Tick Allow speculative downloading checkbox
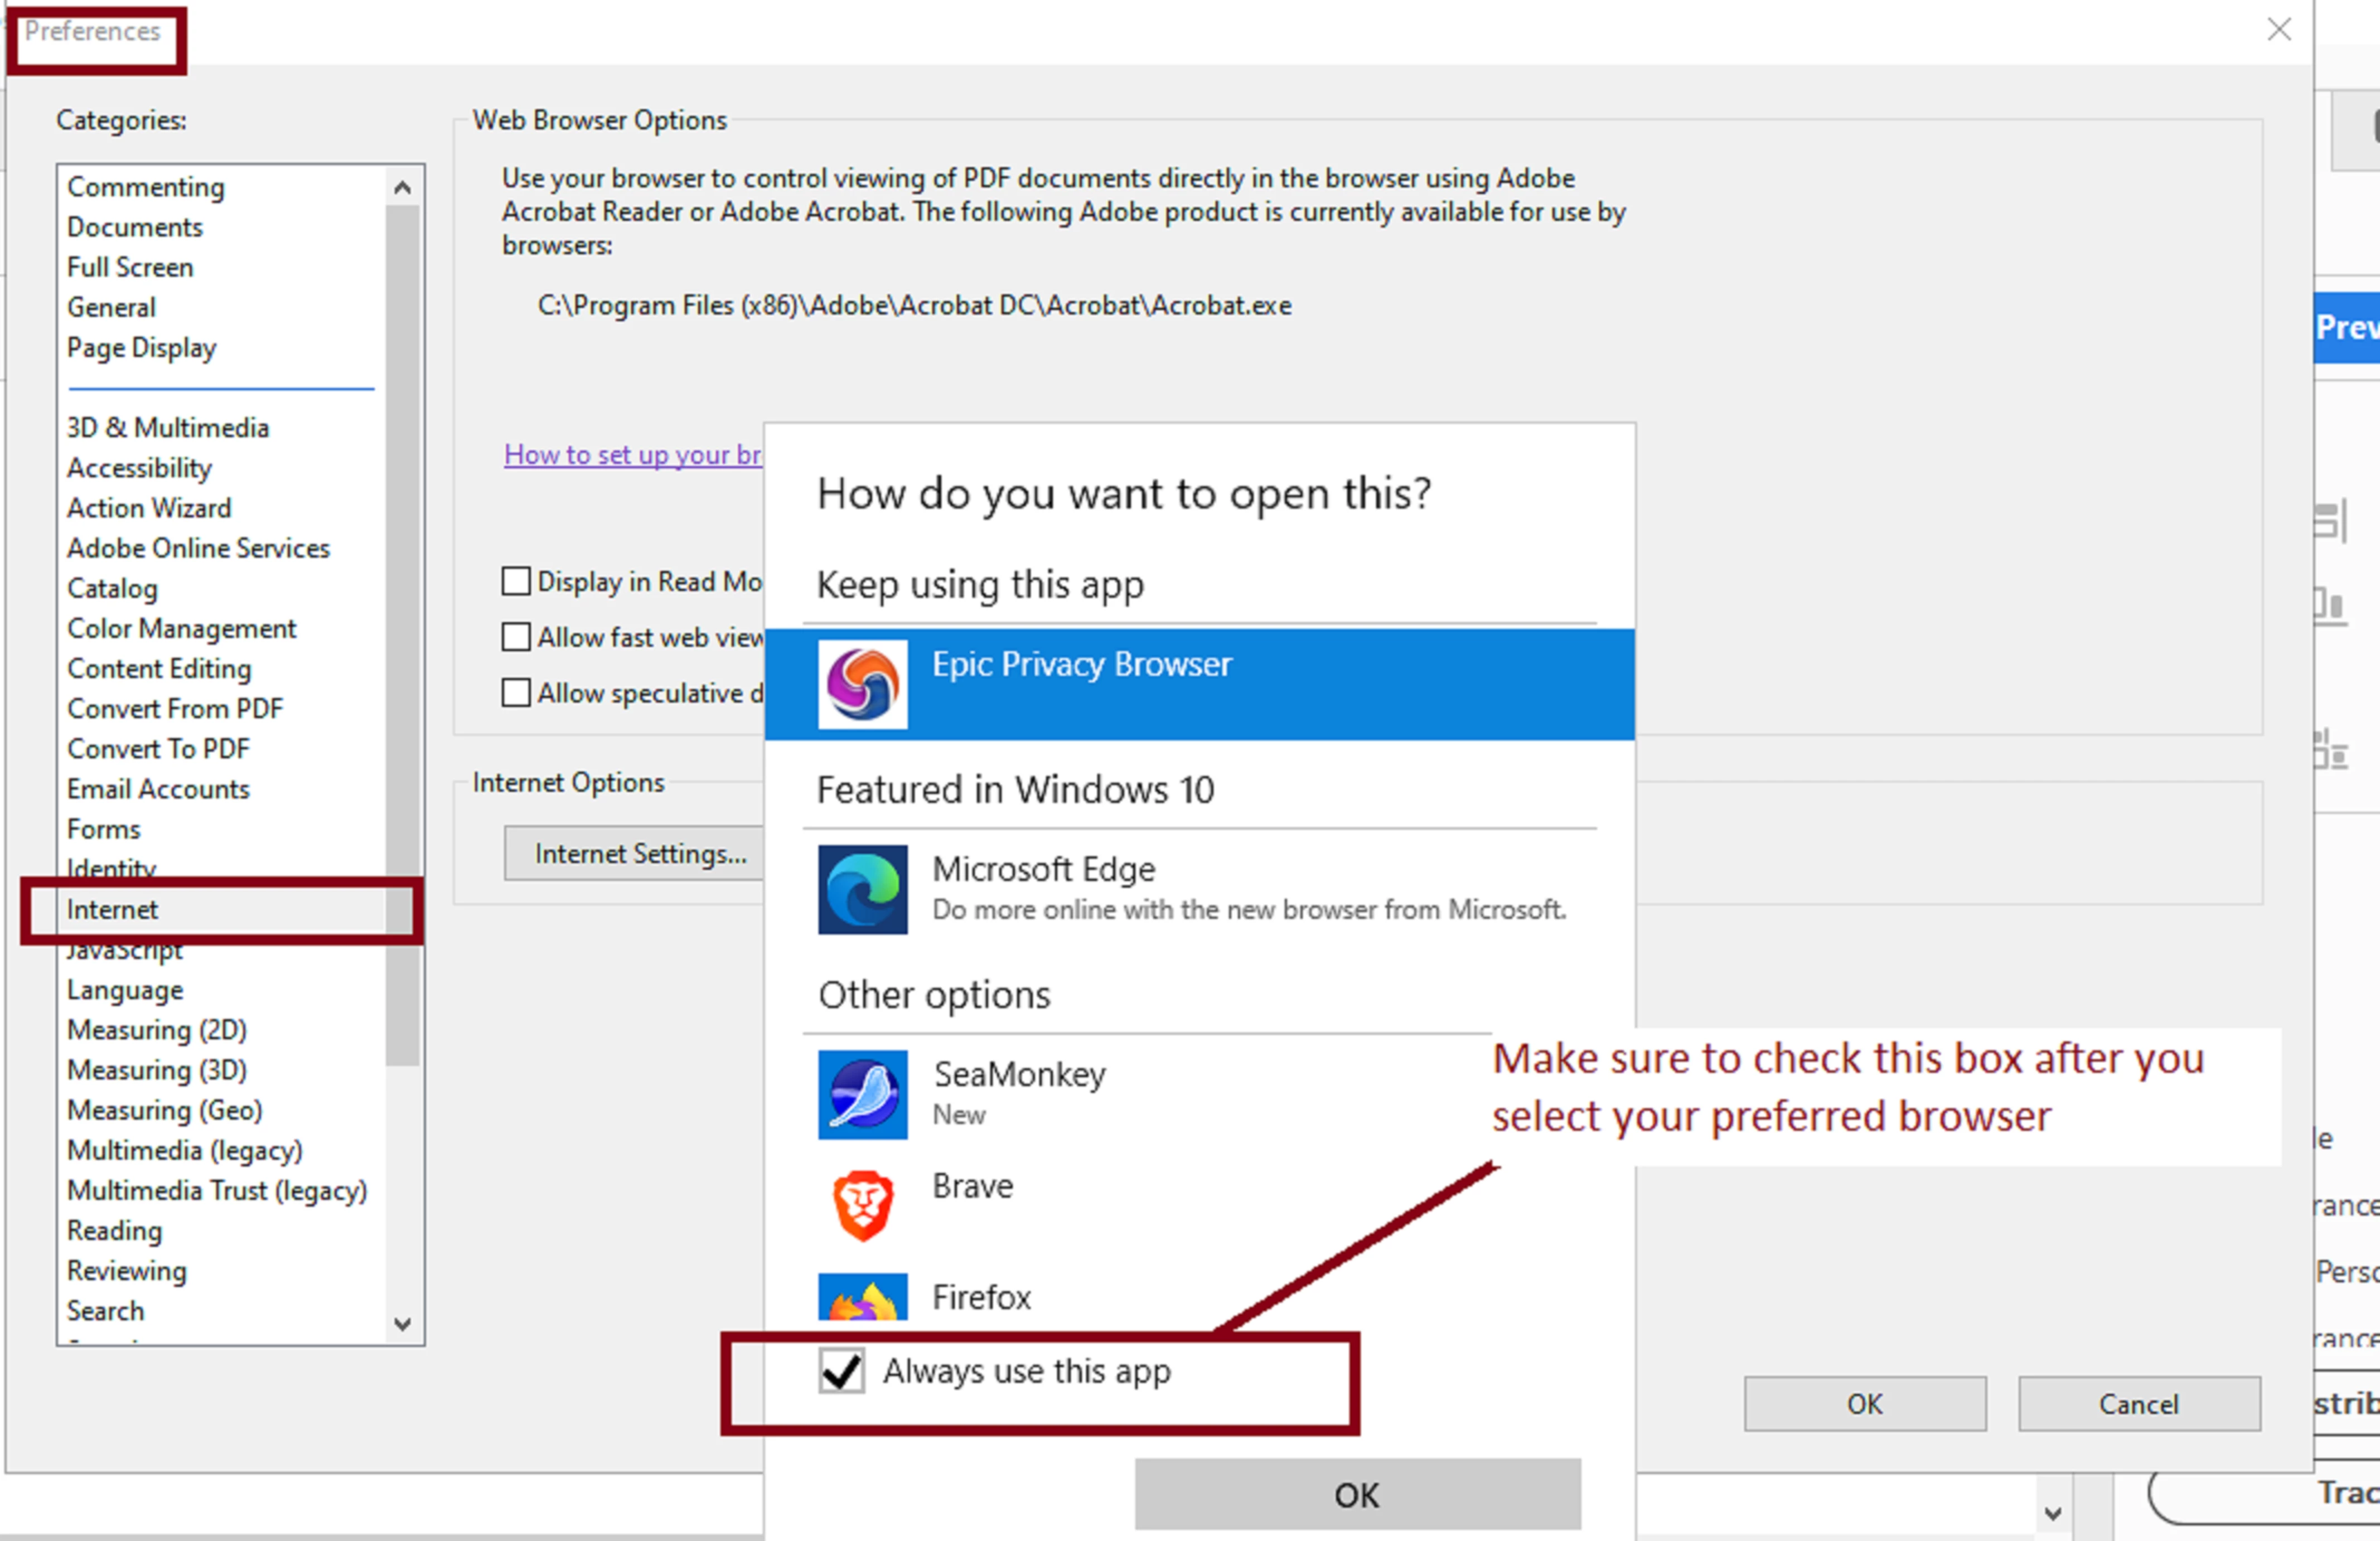Viewport: 2380px width, 1541px height. tap(516, 692)
